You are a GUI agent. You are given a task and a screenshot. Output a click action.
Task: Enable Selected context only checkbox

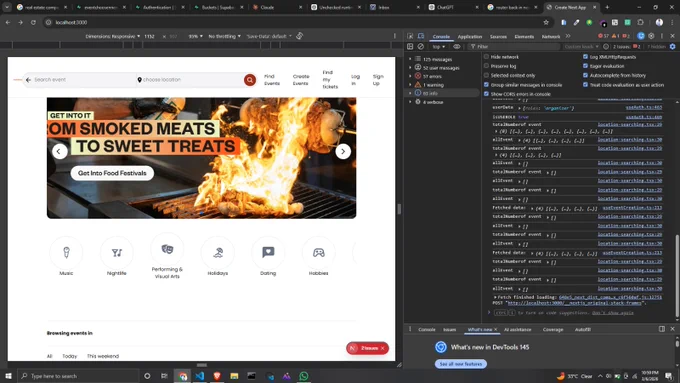coord(486,75)
